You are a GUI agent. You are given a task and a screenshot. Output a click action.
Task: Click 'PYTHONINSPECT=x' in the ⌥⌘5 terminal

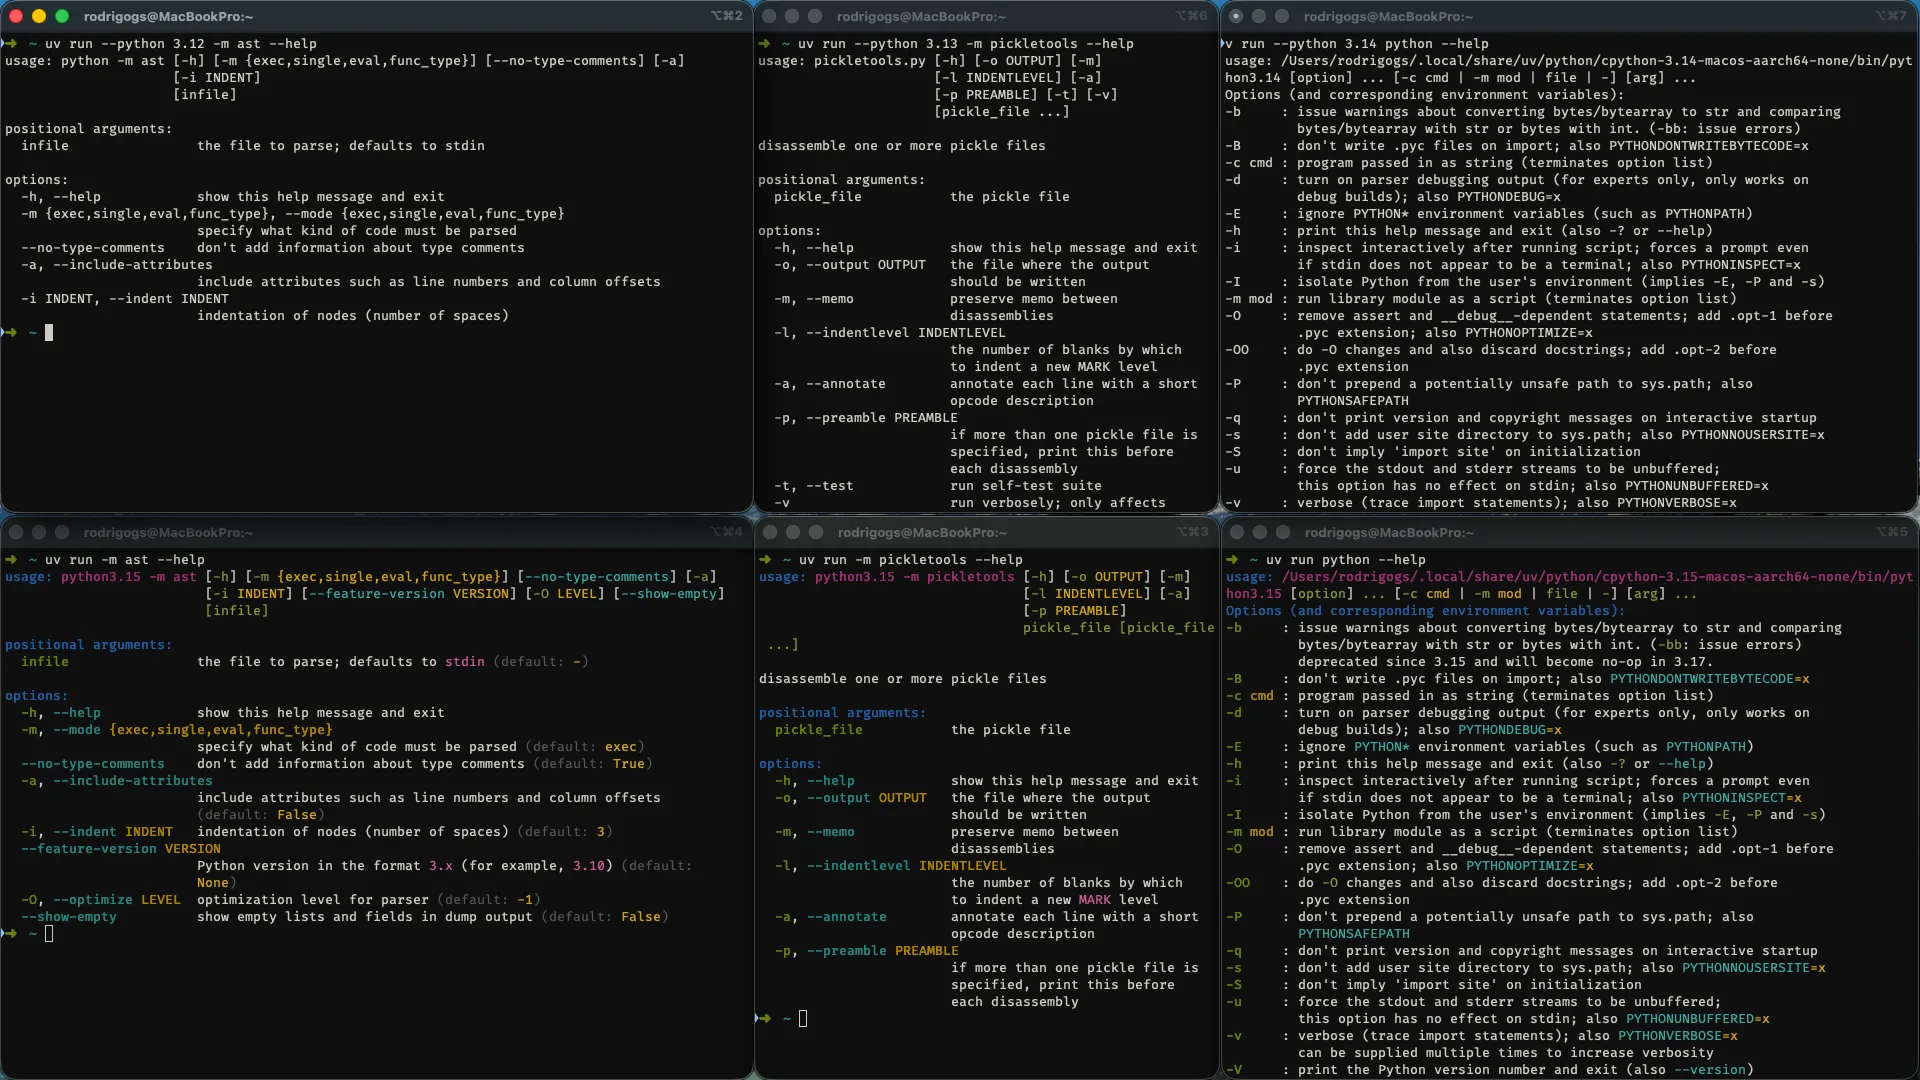click(x=1742, y=798)
